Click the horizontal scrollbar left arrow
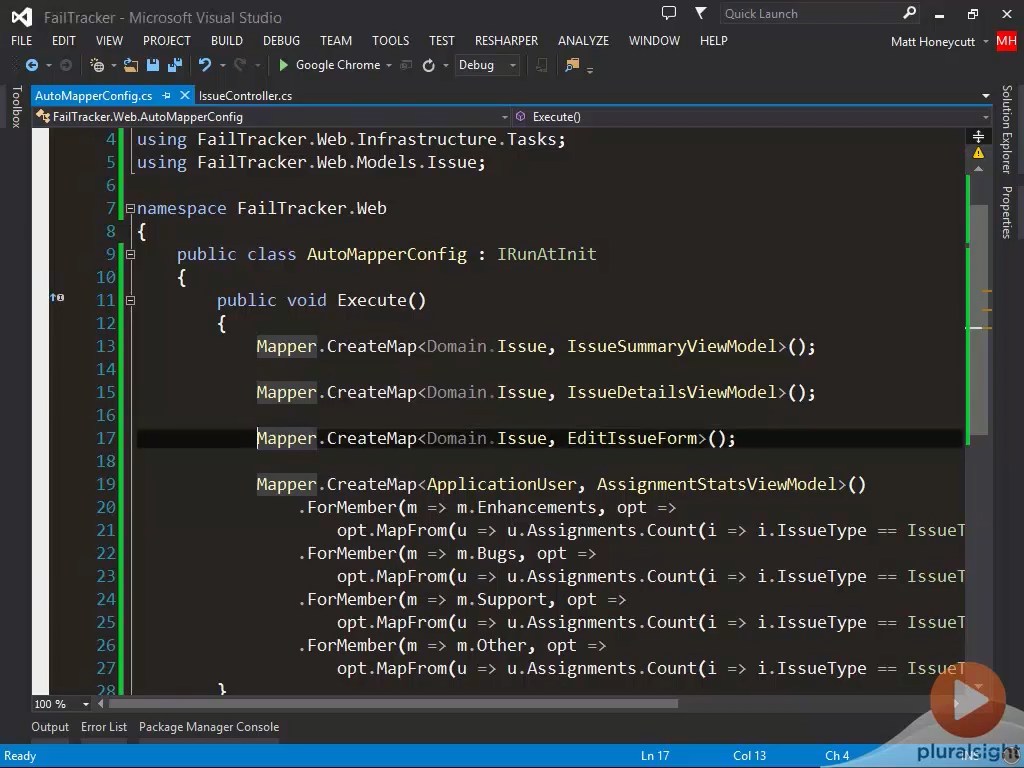 pyautogui.click(x=101, y=704)
